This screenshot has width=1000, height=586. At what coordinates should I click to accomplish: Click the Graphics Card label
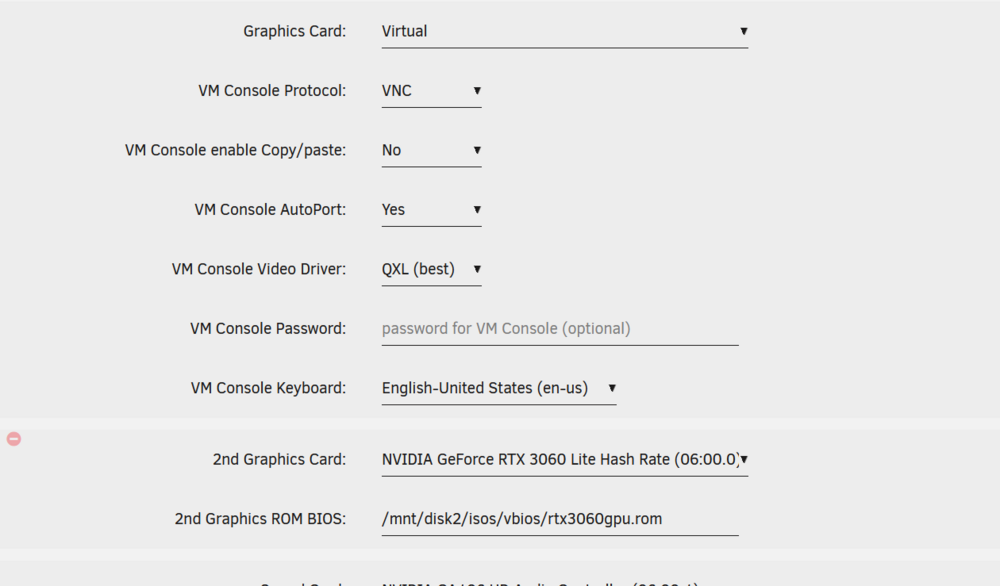(x=295, y=31)
